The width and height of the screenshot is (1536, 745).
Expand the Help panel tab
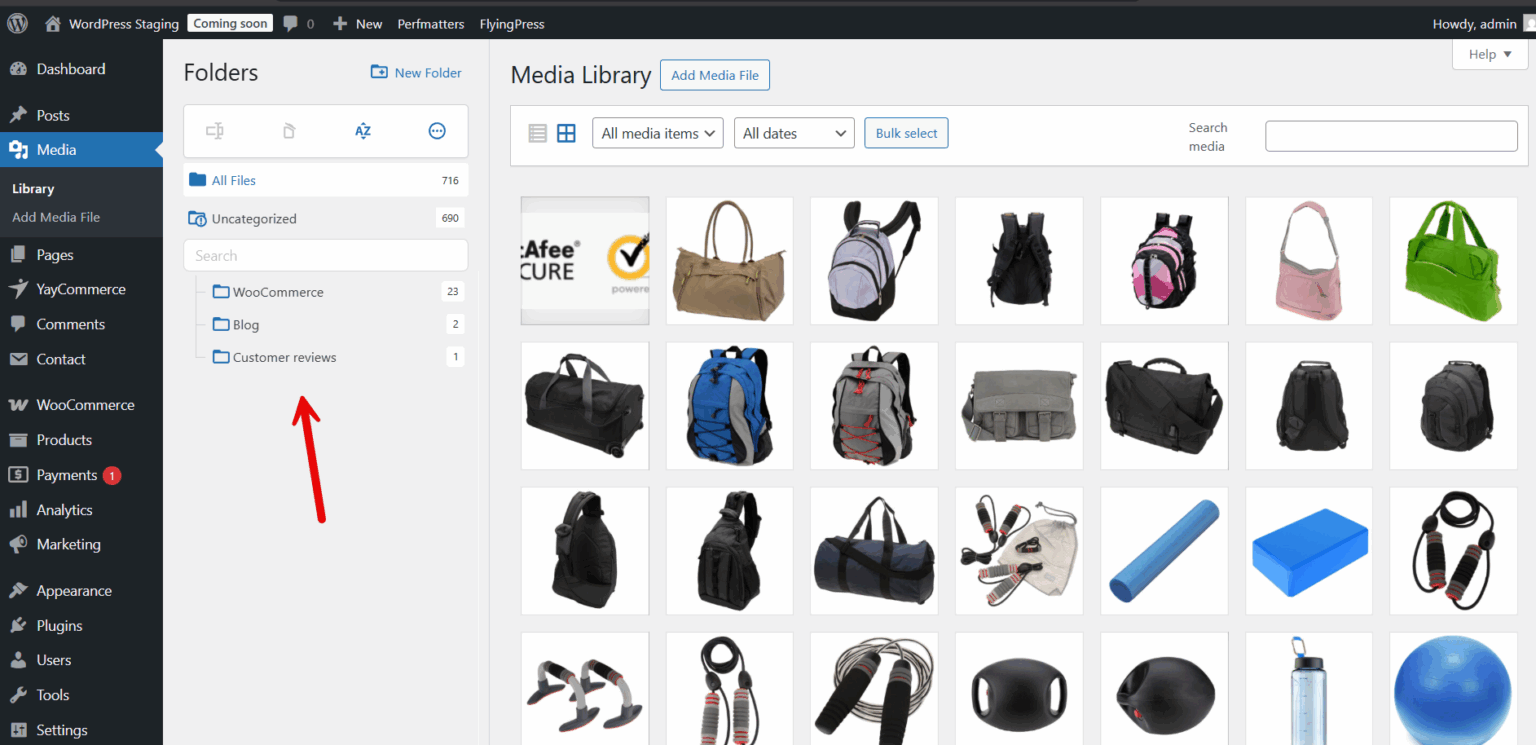point(1490,54)
